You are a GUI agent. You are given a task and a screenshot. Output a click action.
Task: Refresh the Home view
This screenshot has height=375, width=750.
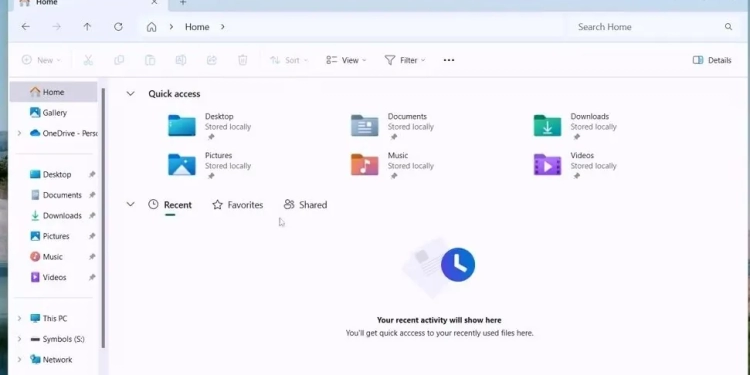pyautogui.click(x=118, y=27)
